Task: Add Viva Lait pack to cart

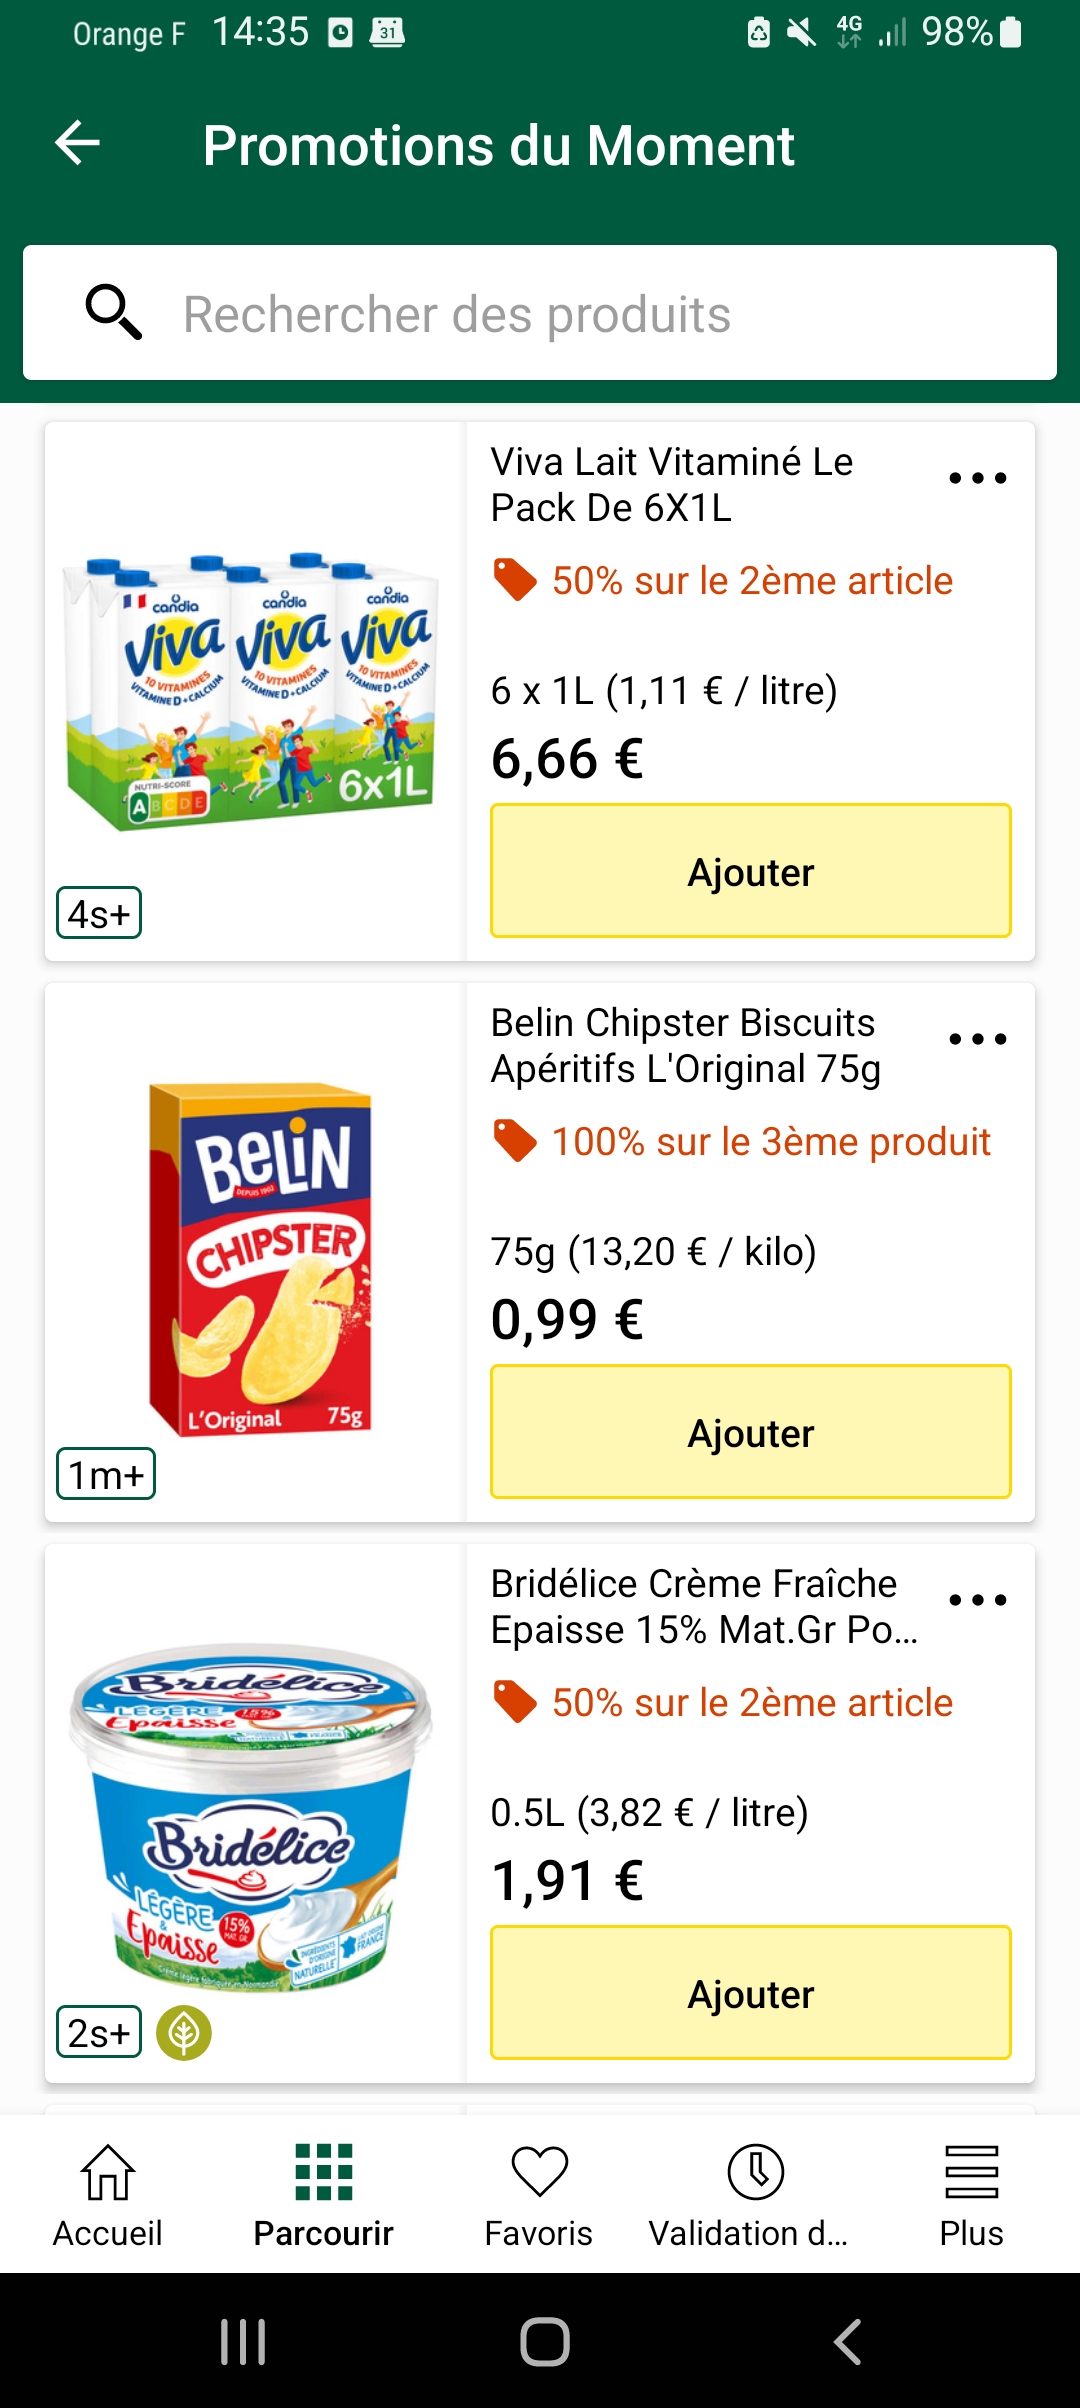Action: point(750,871)
